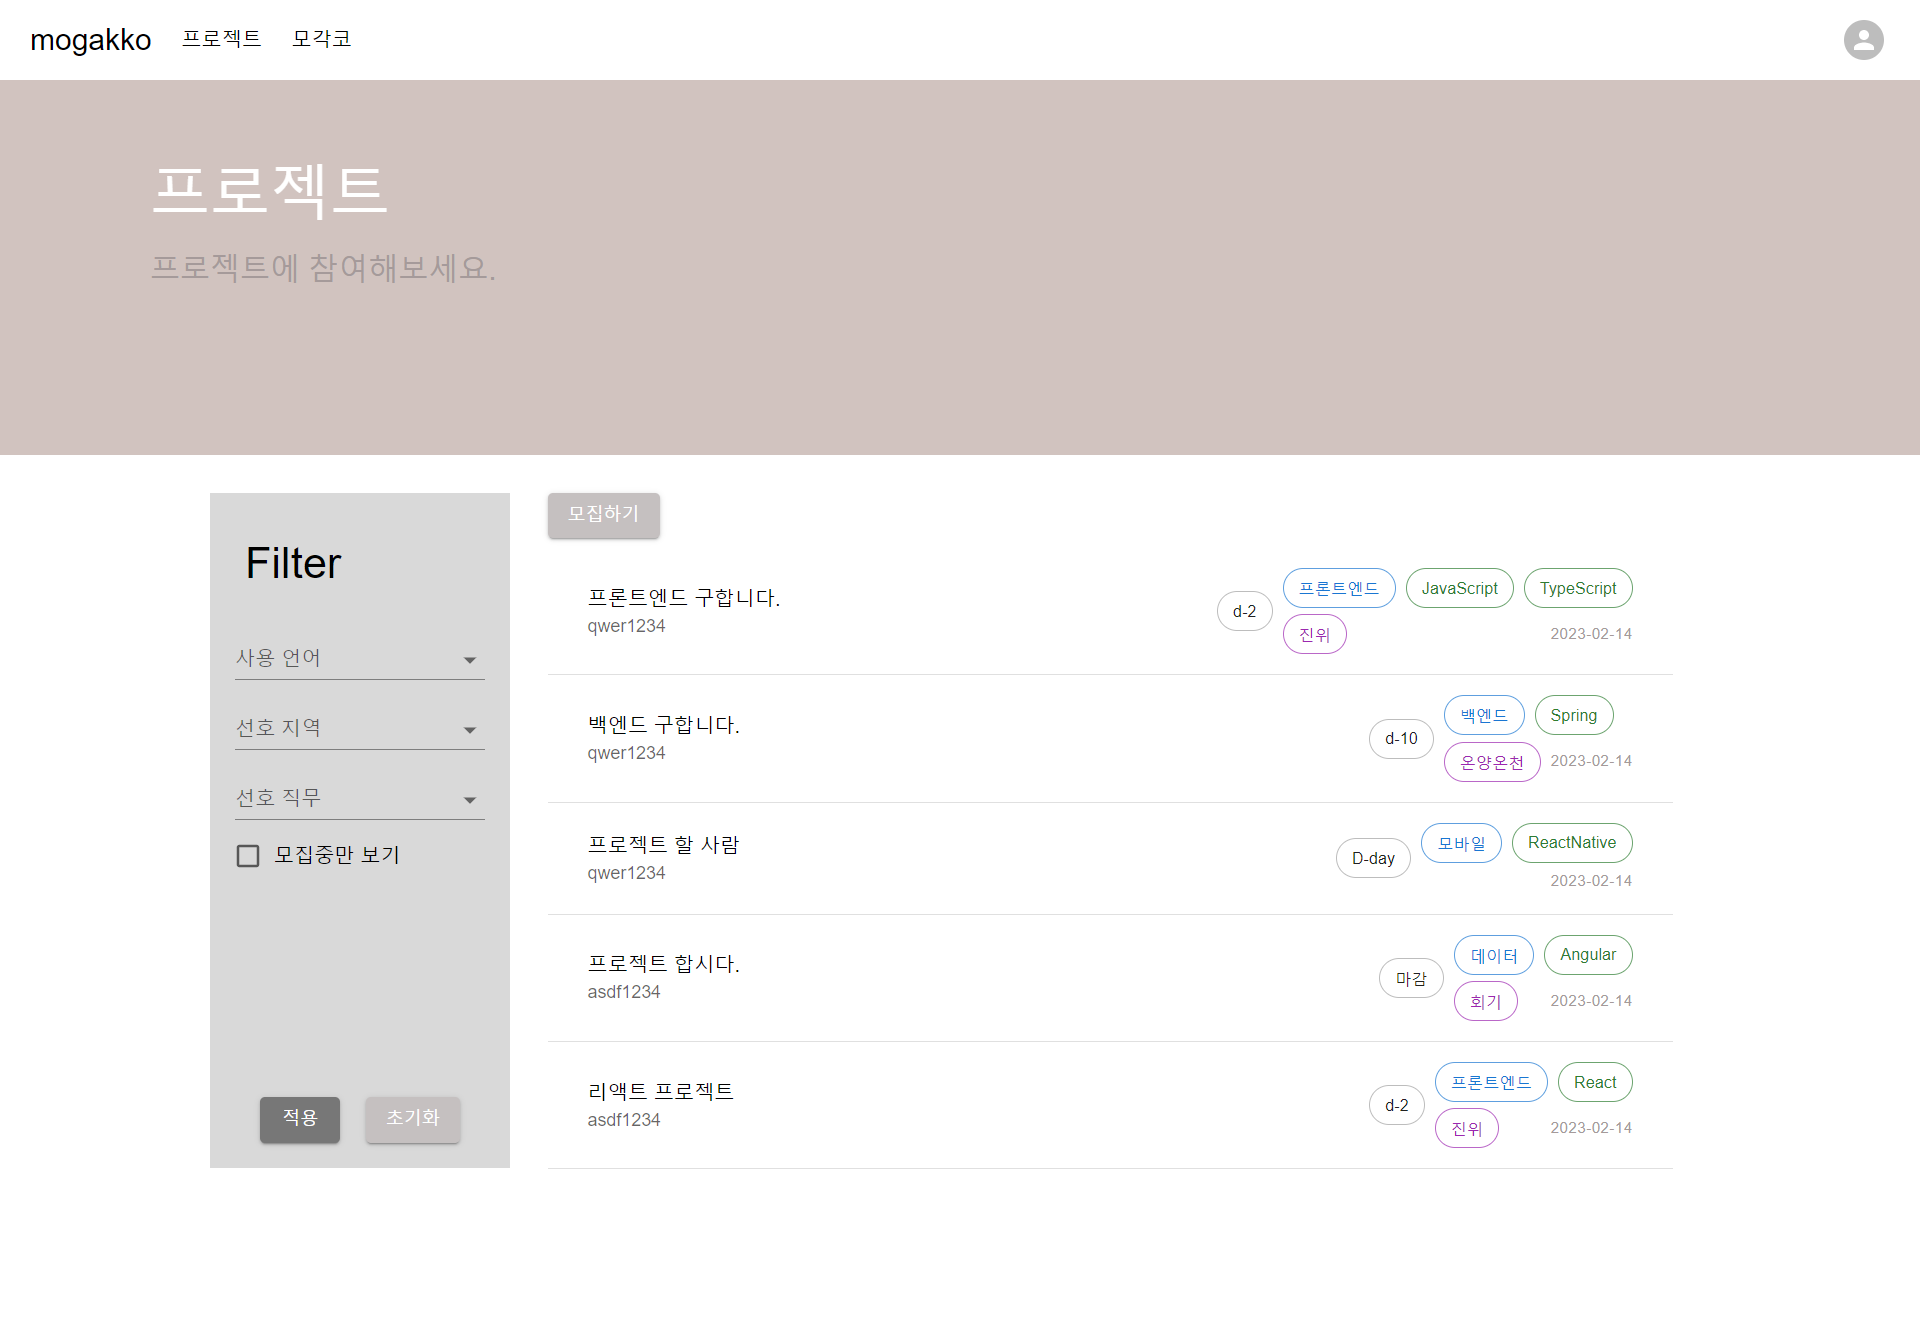
Task: Click the TypeScript tag chip
Action: pos(1577,589)
